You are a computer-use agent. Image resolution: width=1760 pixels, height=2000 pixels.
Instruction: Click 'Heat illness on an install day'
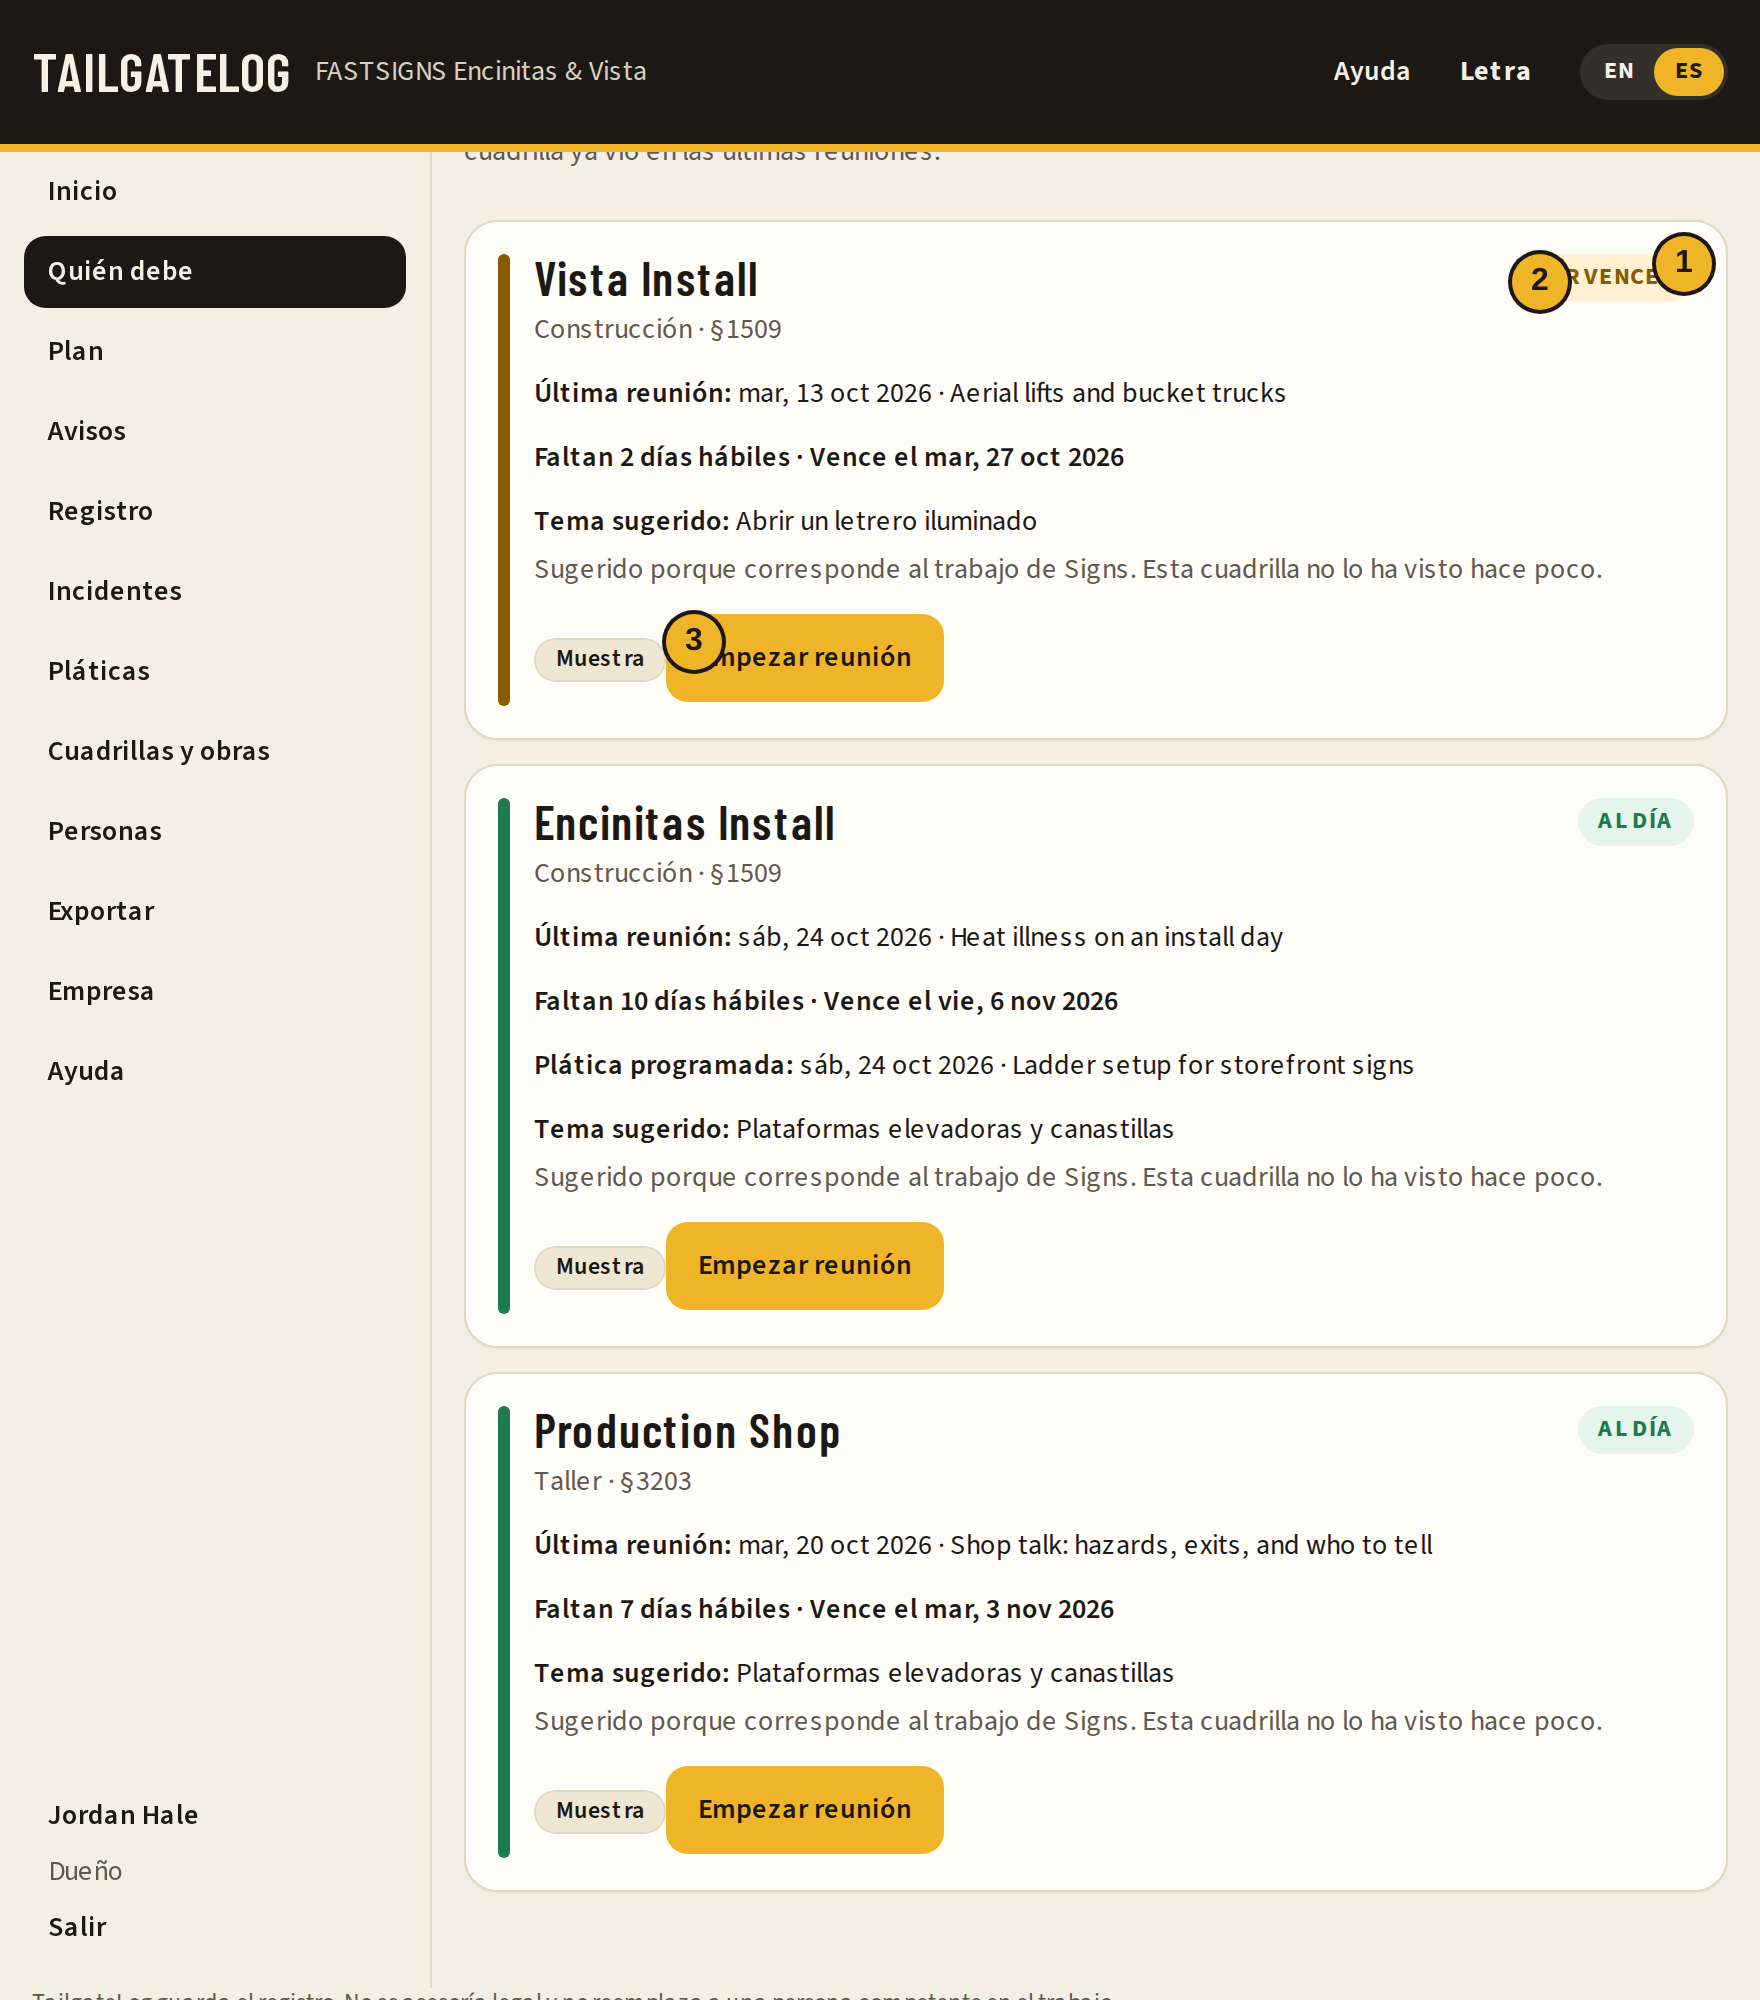[x=1116, y=937]
